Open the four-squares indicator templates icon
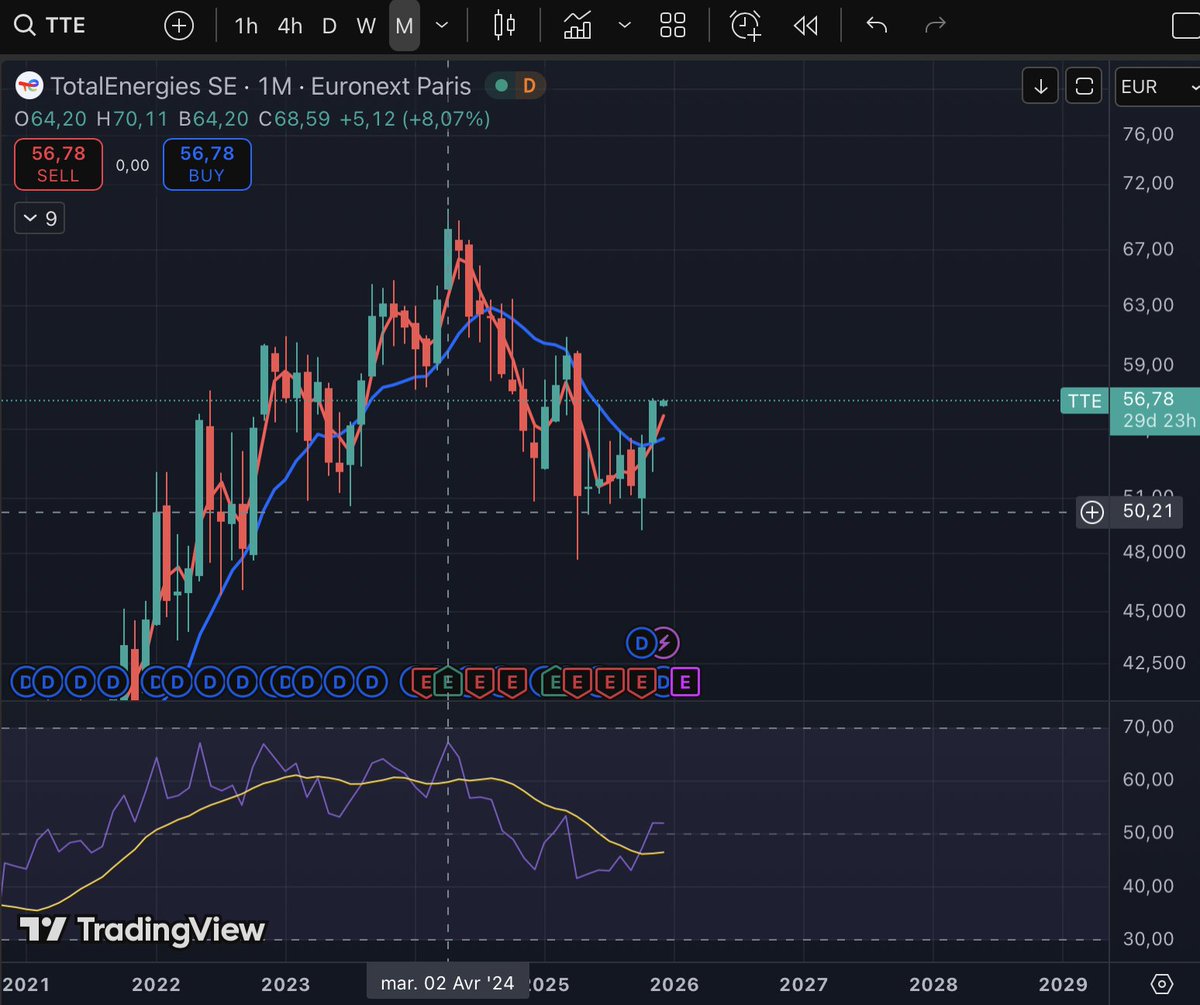1200x1005 pixels. coord(673,26)
